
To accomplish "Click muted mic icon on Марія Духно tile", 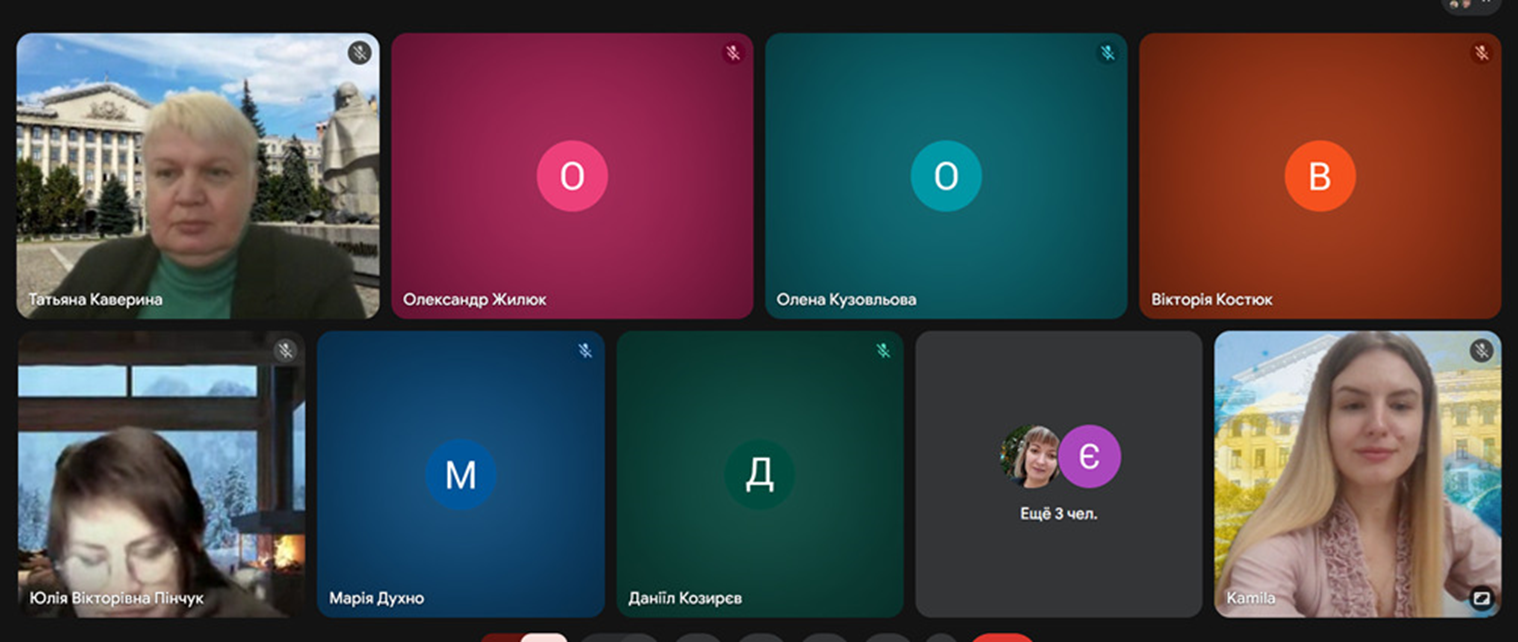I will coord(585,350).
